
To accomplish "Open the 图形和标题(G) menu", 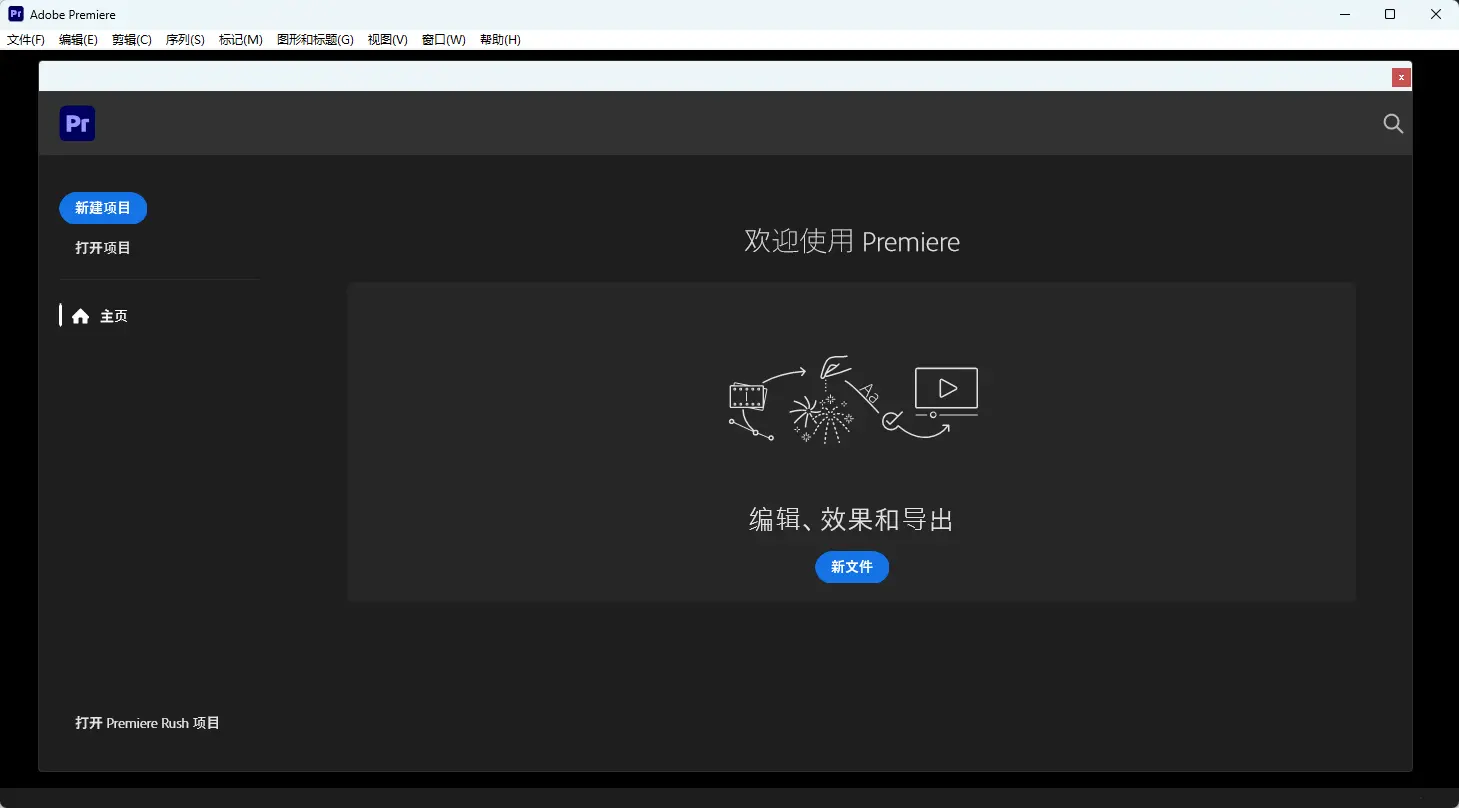I will click(x=315, y=40).
